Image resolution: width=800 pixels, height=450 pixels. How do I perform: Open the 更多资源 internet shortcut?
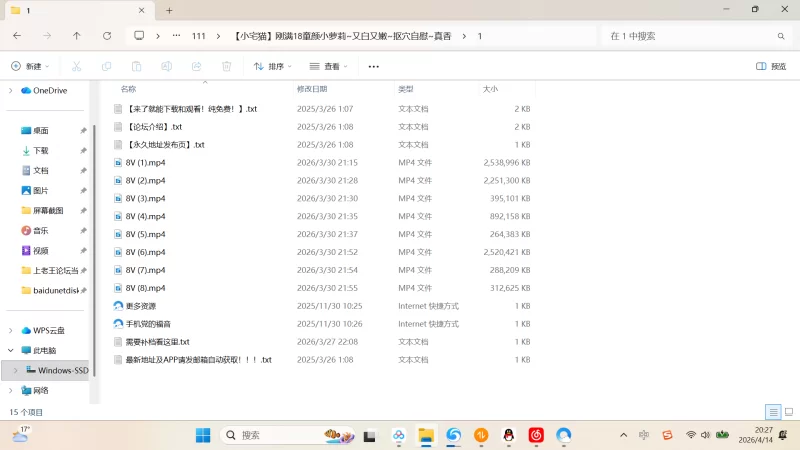pyautogui.click(x=118, y=306)
